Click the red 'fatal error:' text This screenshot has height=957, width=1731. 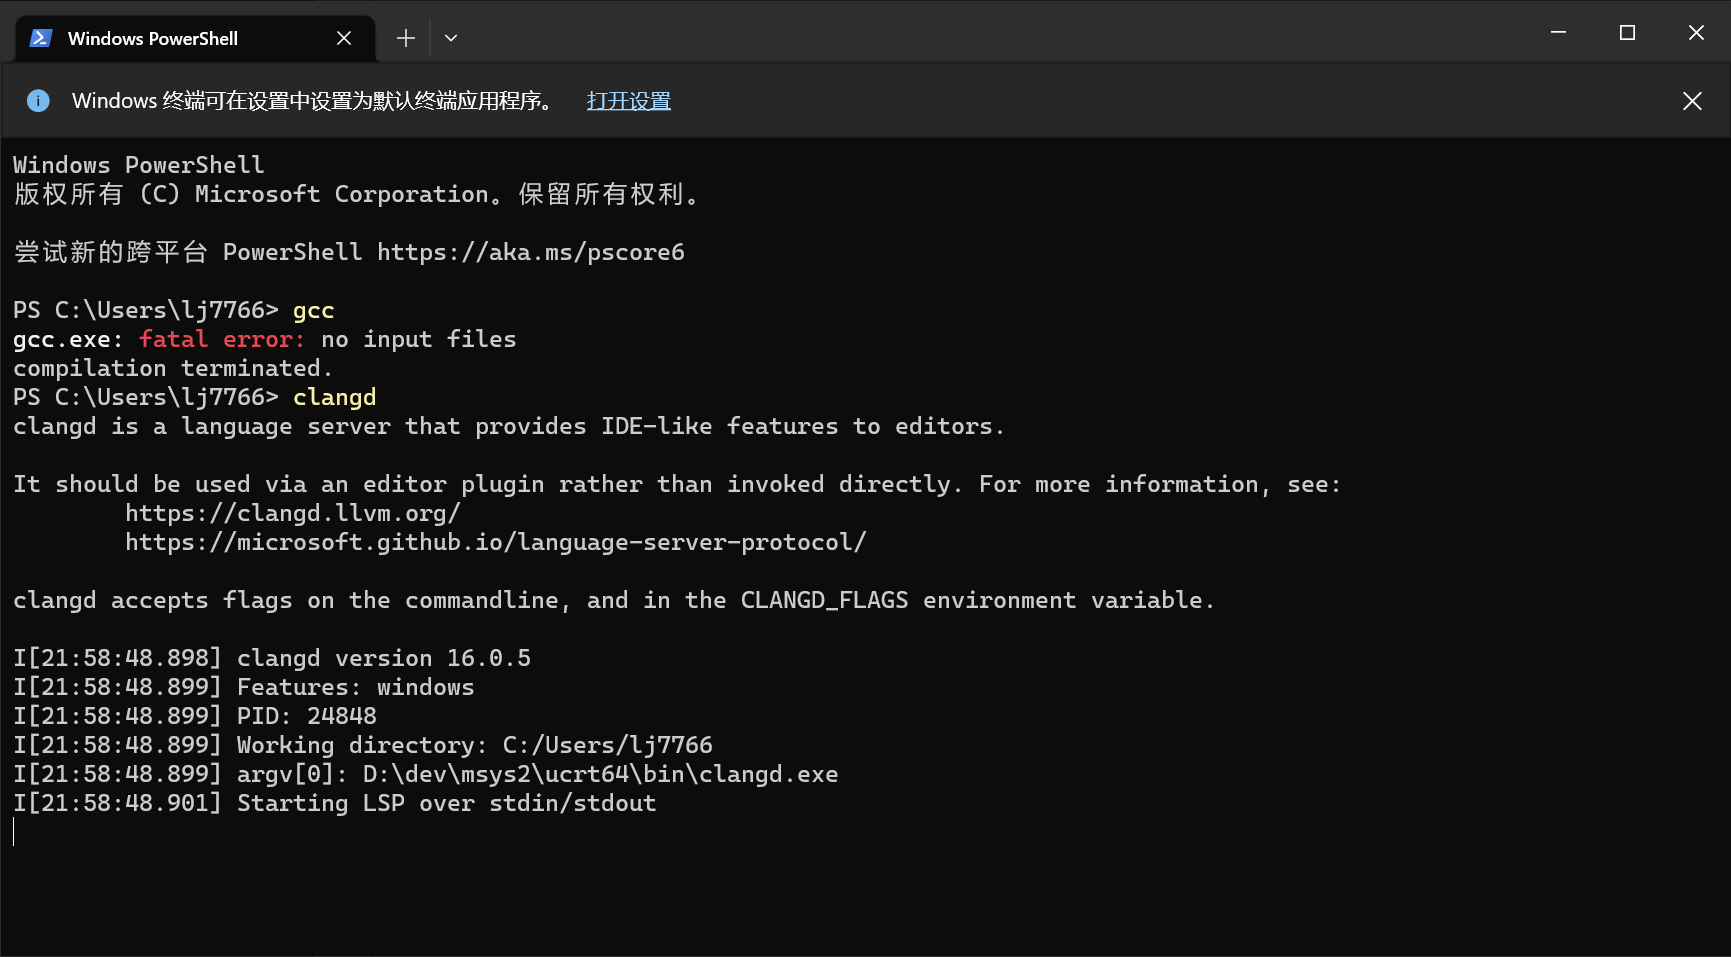tap(222, 339)
